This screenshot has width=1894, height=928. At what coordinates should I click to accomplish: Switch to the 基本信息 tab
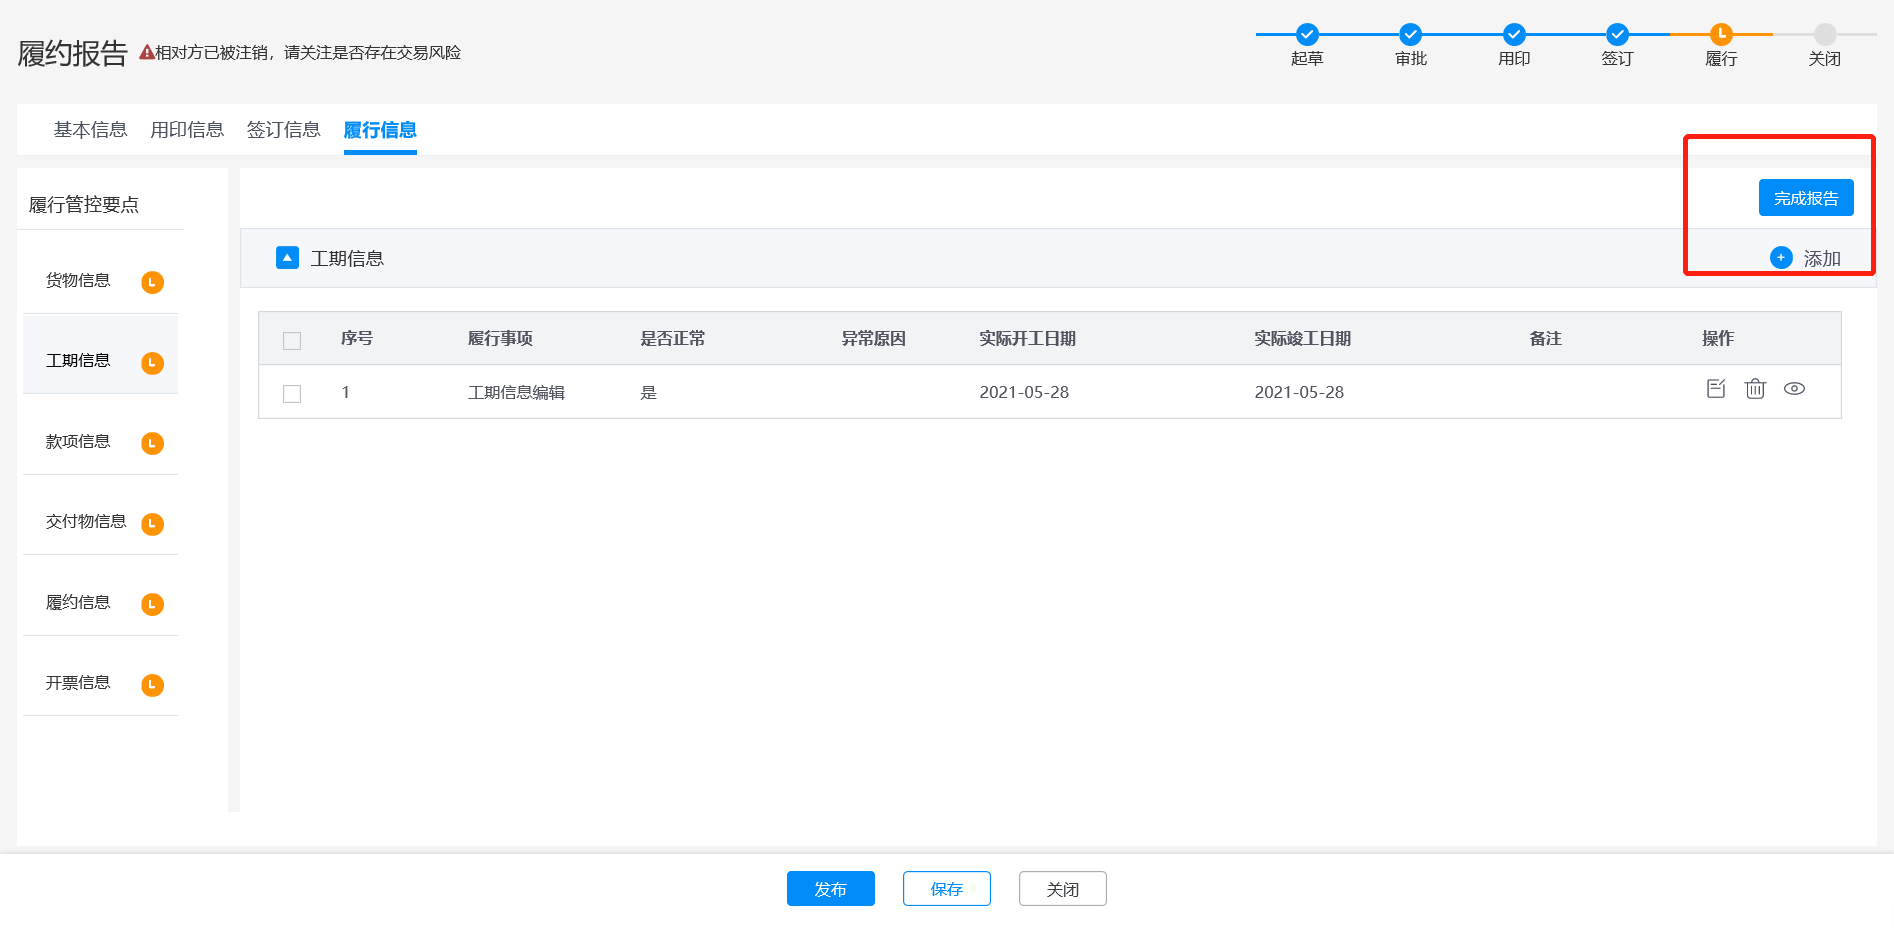90,130
